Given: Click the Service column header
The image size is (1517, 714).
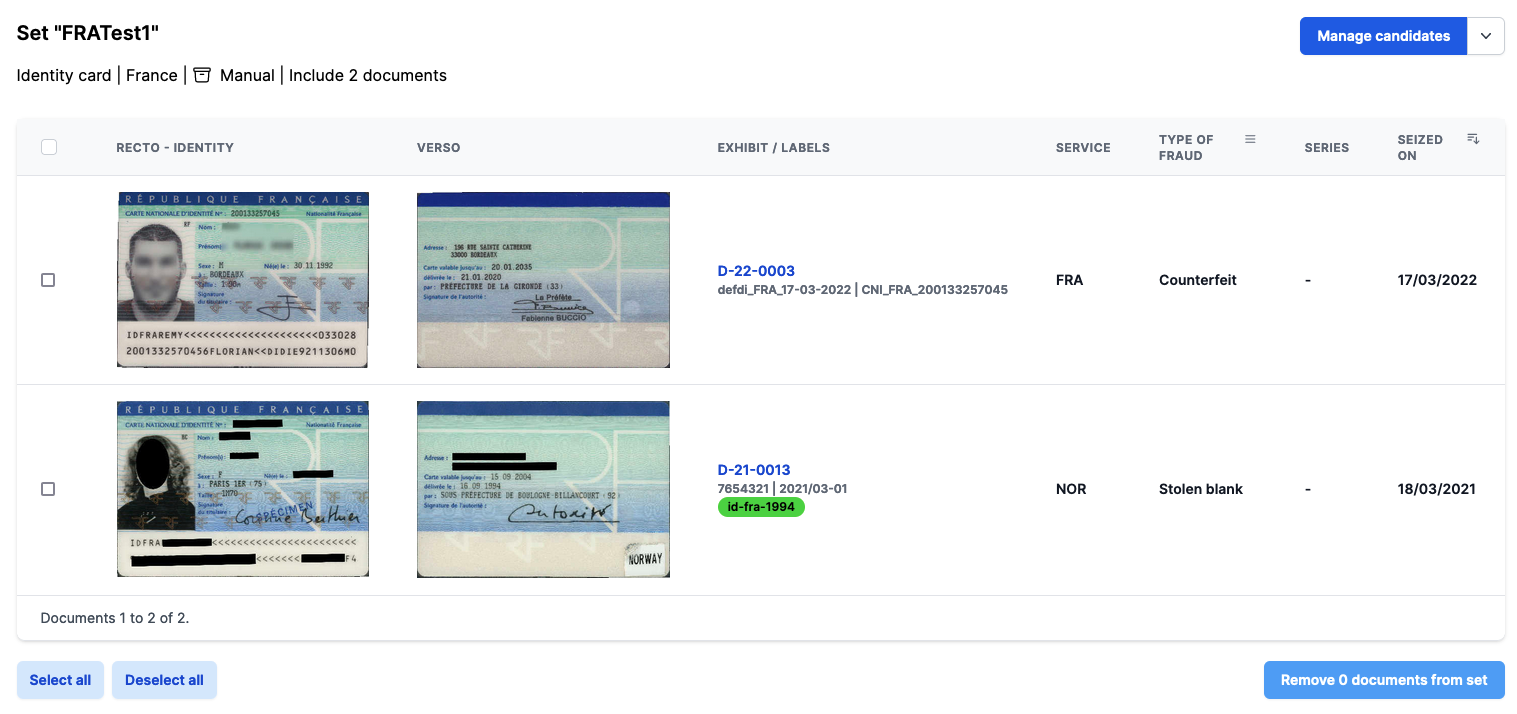Looking at the screenshot, I should pos(1083,147).
